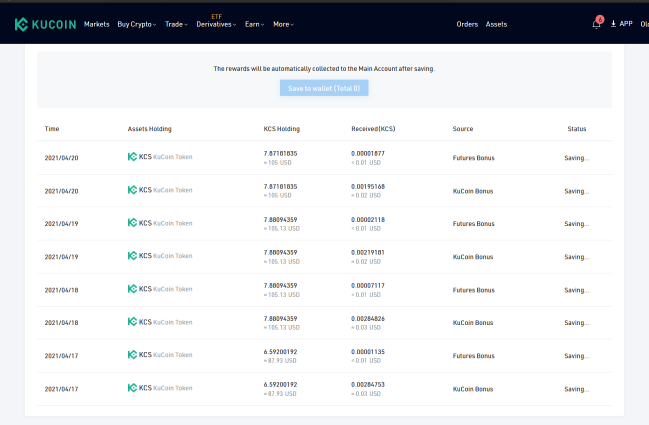649x425 pixels.
Task: Click the rewards auto-collected notice text
Action: pyautogui.click(x=324, y=69)
